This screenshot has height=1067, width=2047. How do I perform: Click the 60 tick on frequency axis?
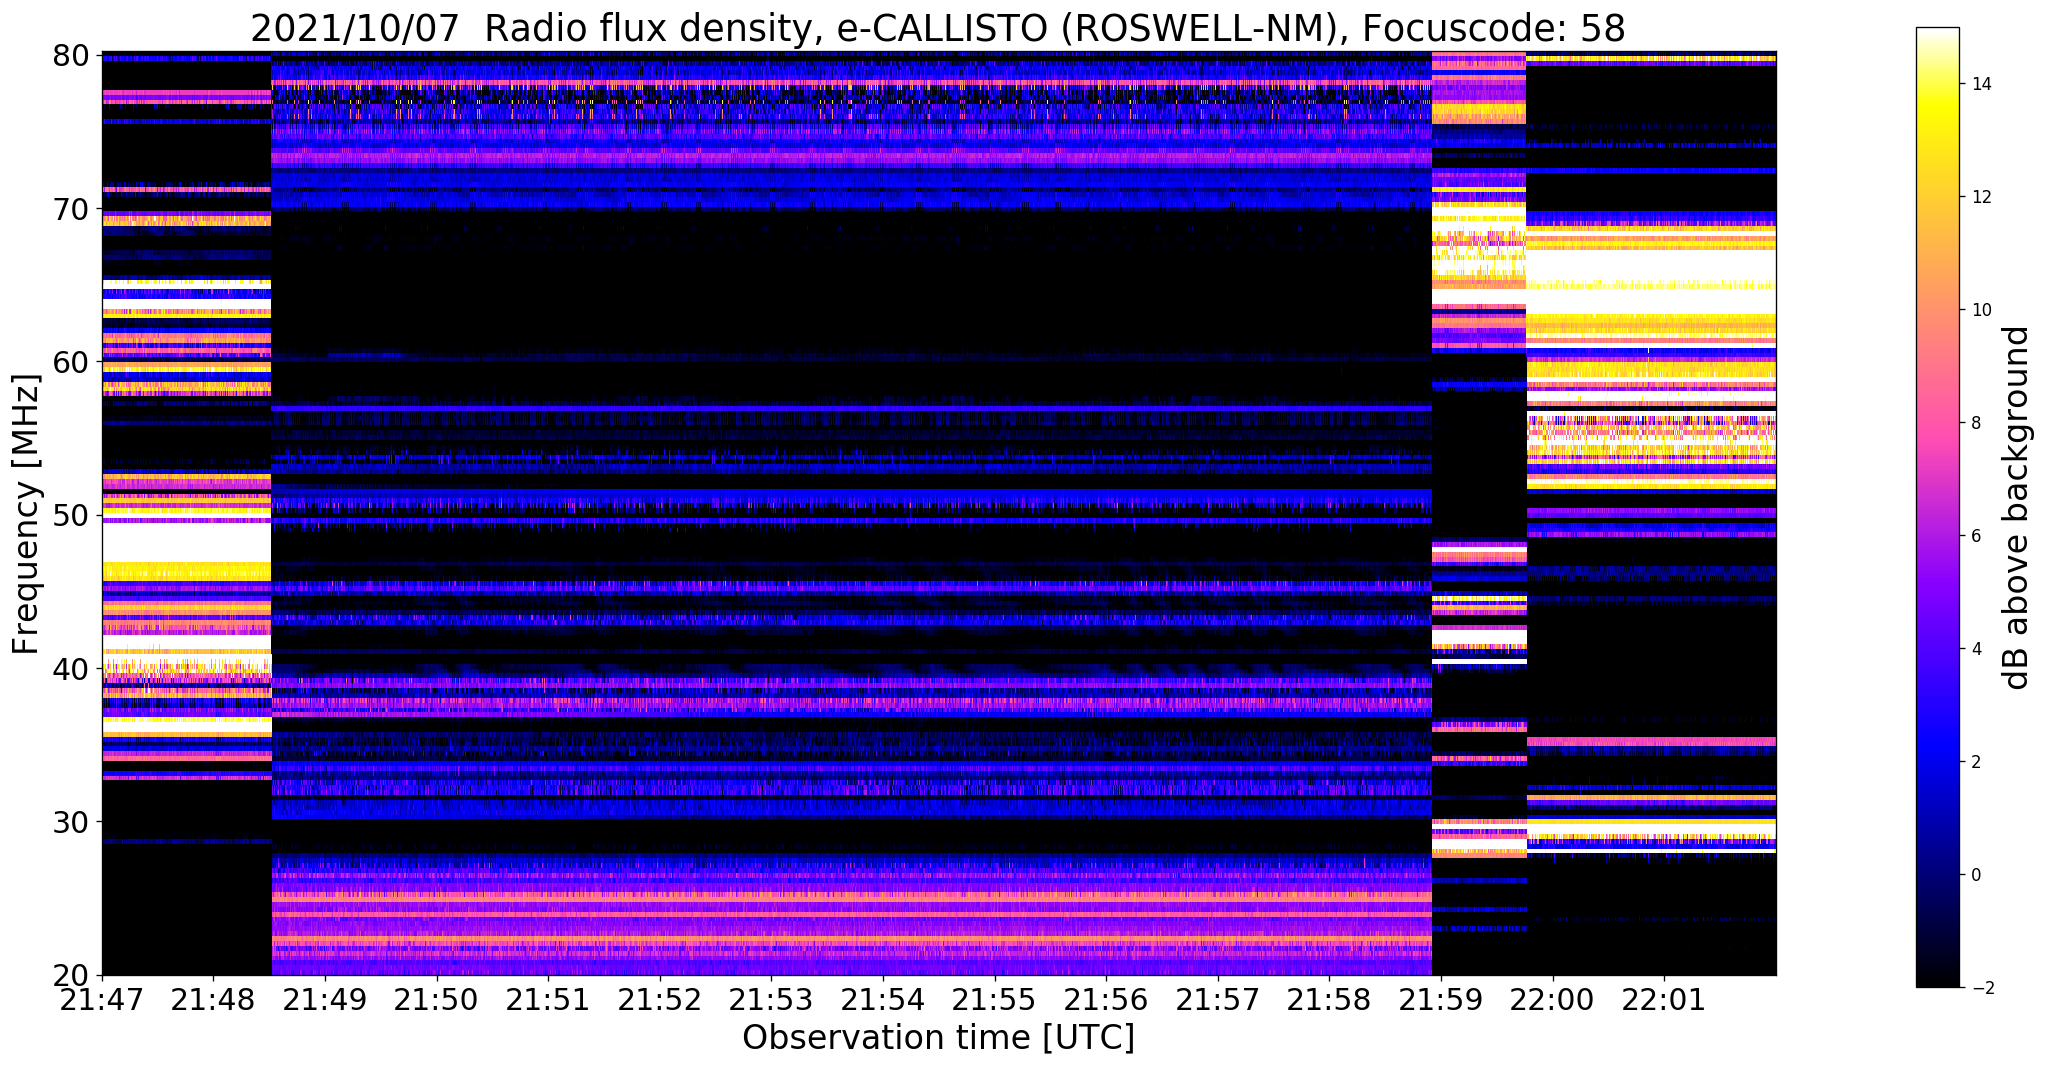[71, 362]
